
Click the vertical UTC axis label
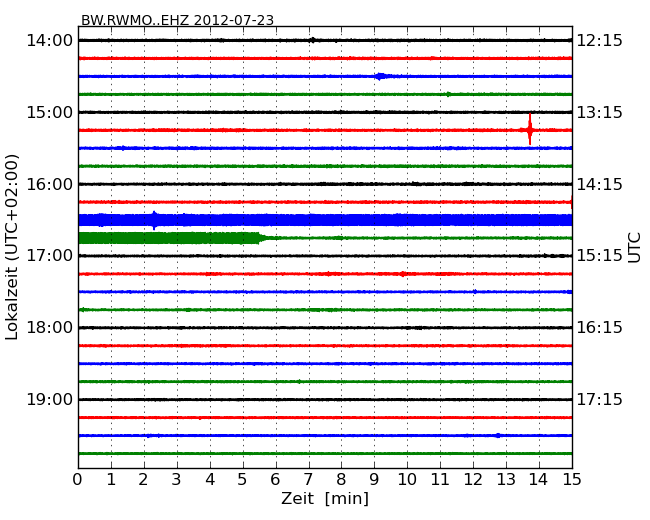(634, 248)
